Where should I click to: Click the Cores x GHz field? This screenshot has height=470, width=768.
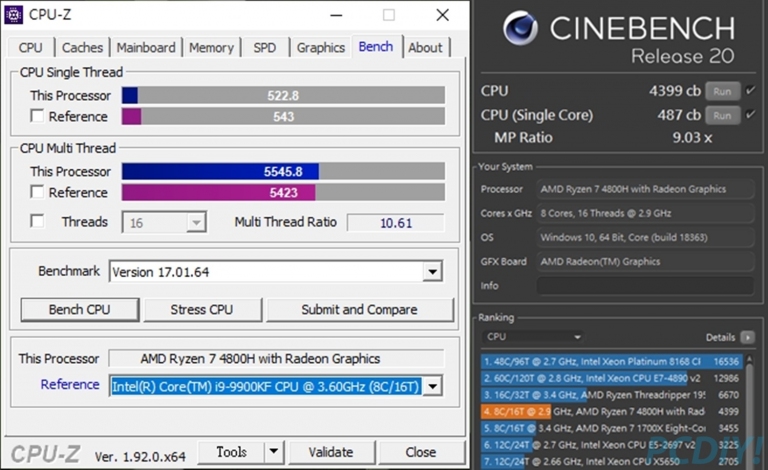(x=645, y=213)
